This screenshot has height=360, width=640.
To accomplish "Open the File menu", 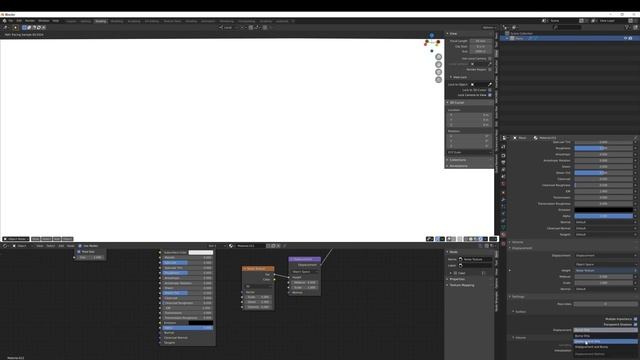I will (x=11, y=21).
